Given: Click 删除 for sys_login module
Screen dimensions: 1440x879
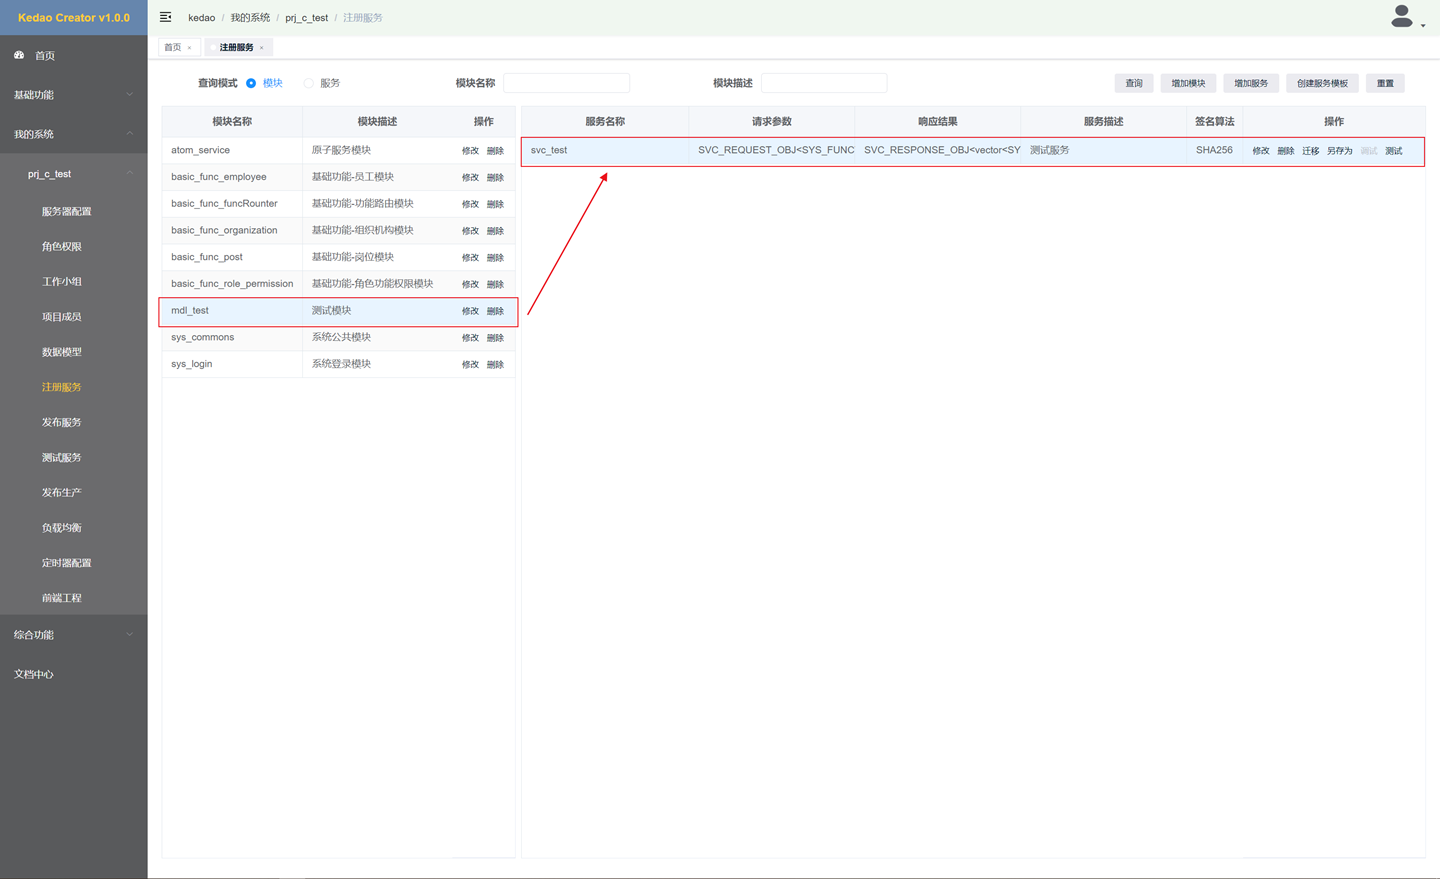Looking at the screenshot, I should click(x=495, y=365).
